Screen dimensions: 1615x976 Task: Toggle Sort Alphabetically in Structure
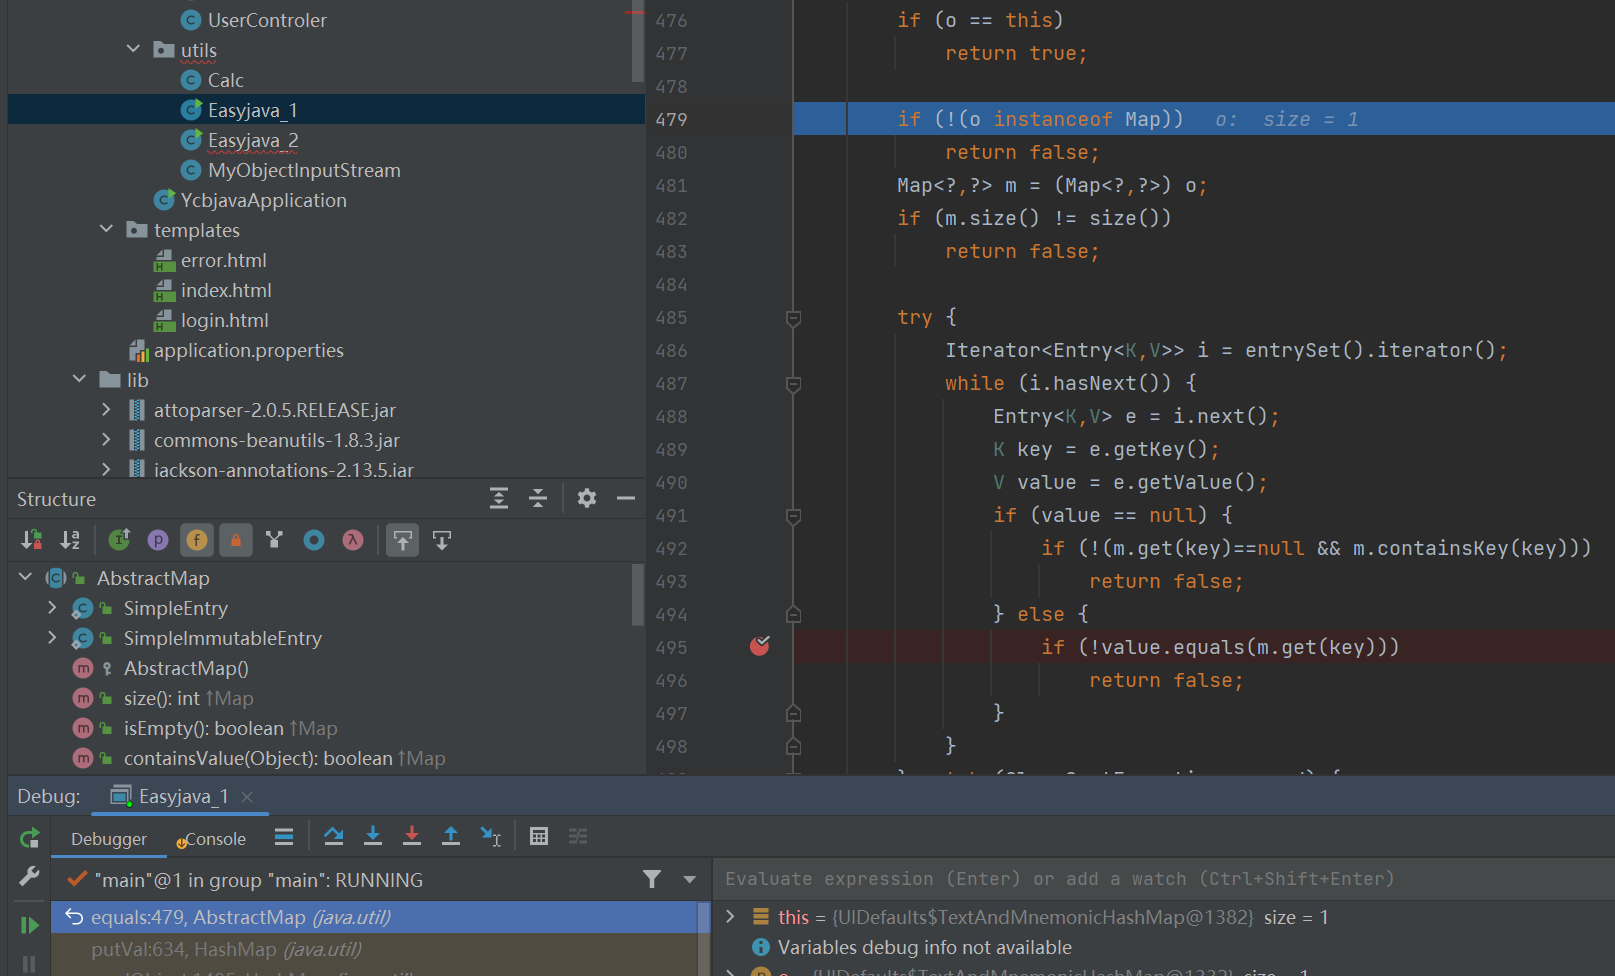tap(70, 540)
